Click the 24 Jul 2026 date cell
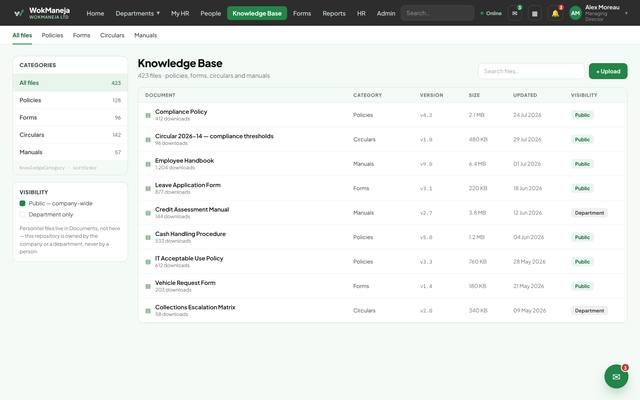Viewport: 640px width, 400px height. pos(527,115)
